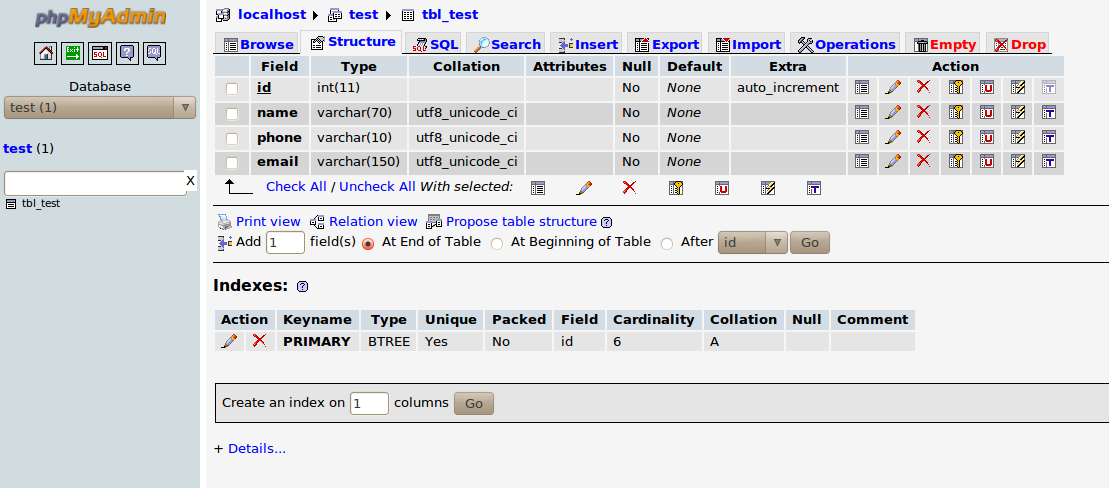1109x488 pixels.
Task: Click the pencil edit icon for name field
Action: [893, 112]
